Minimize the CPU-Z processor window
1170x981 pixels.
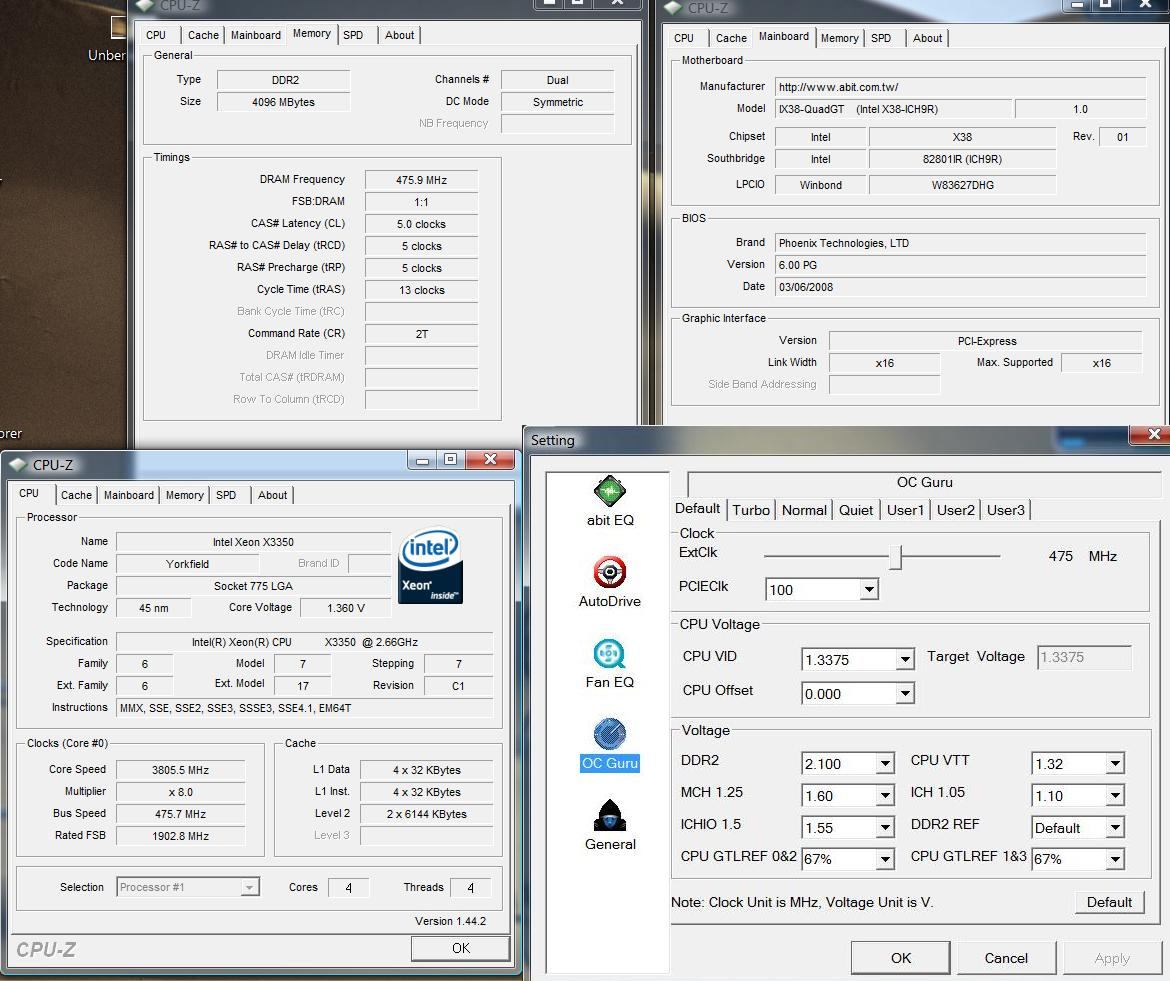pos(422,460)
